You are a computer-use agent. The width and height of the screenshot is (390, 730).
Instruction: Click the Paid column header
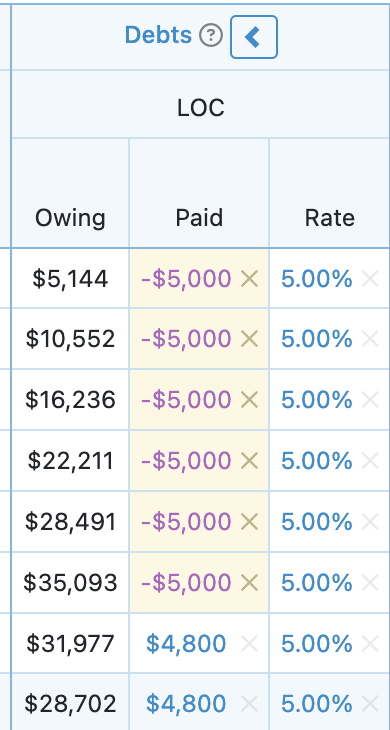(199, 218)
